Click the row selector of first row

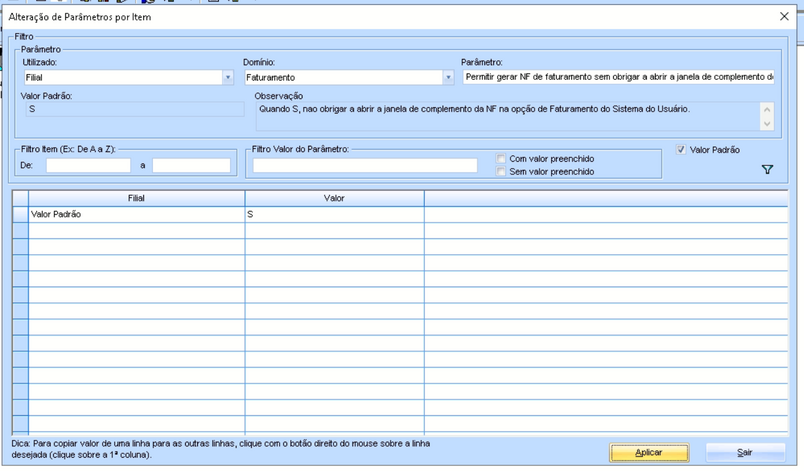(x=20, y=215)
